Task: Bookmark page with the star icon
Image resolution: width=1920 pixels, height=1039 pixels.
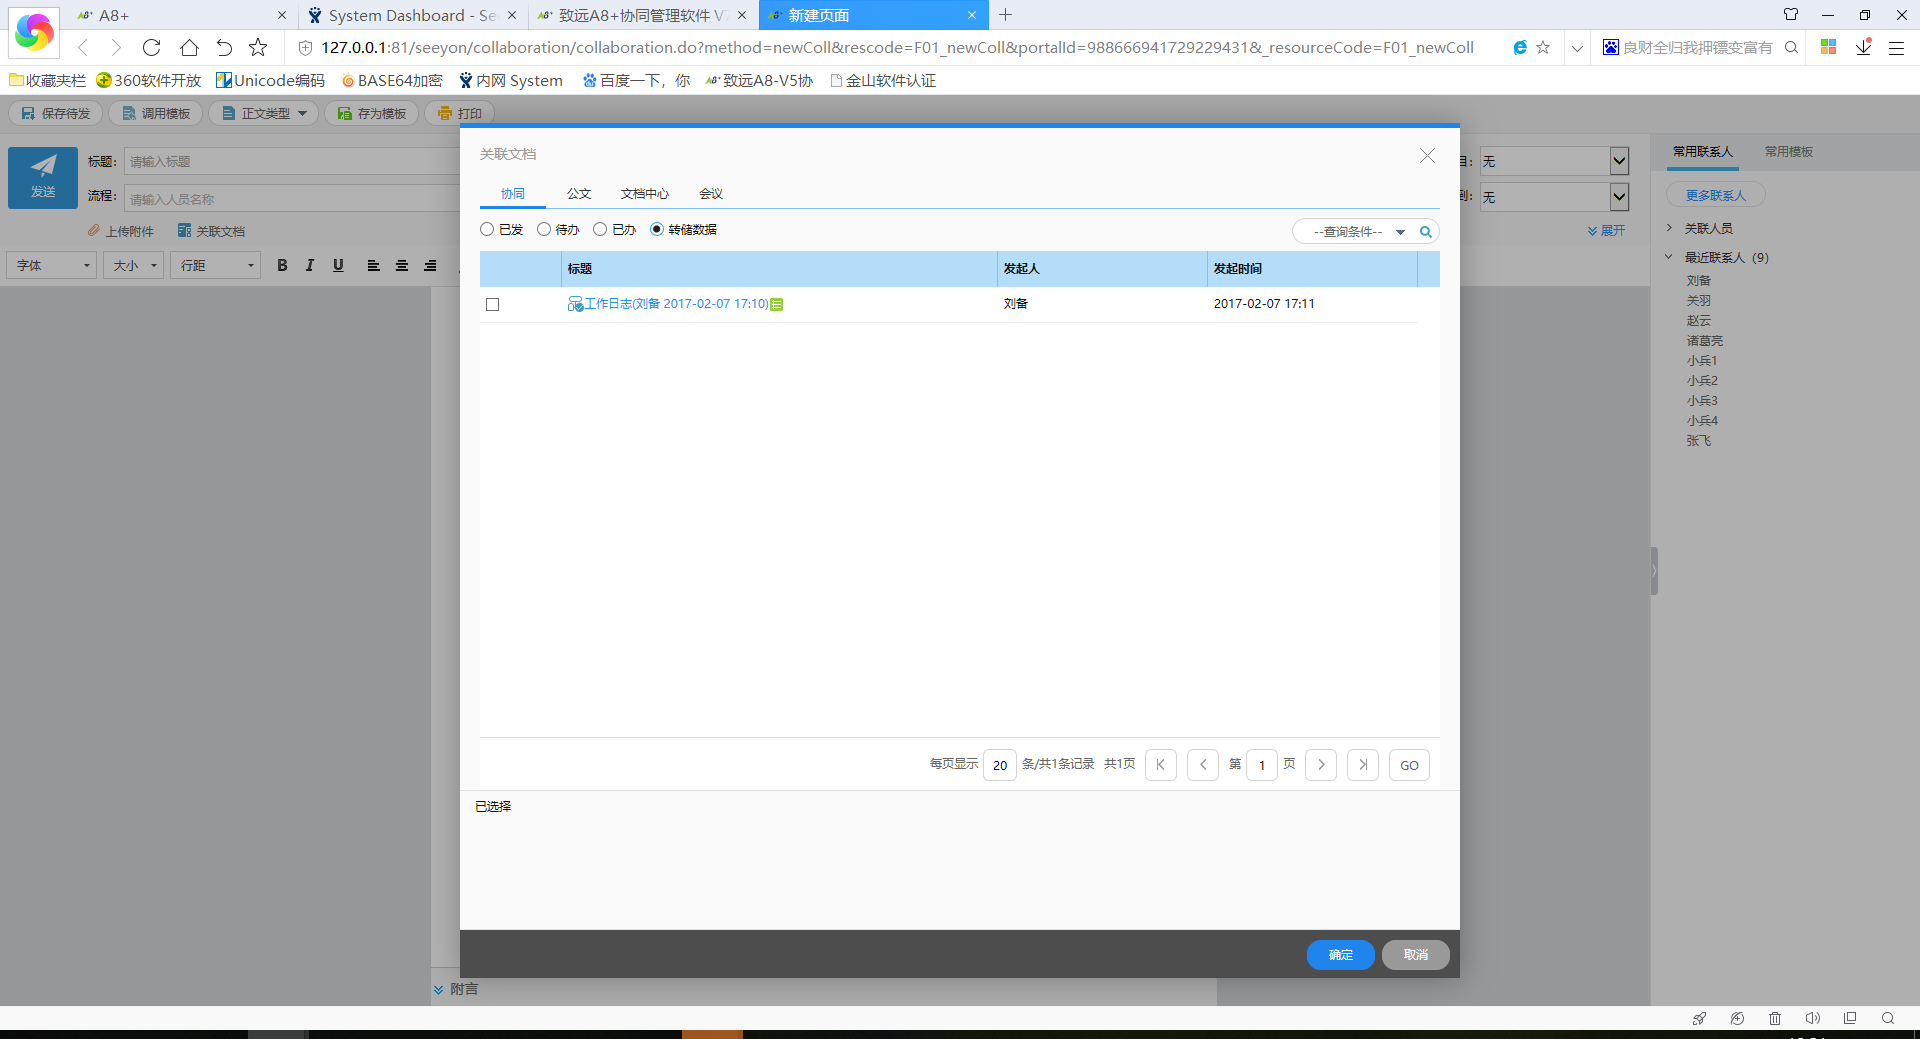Action: (258, 47)
